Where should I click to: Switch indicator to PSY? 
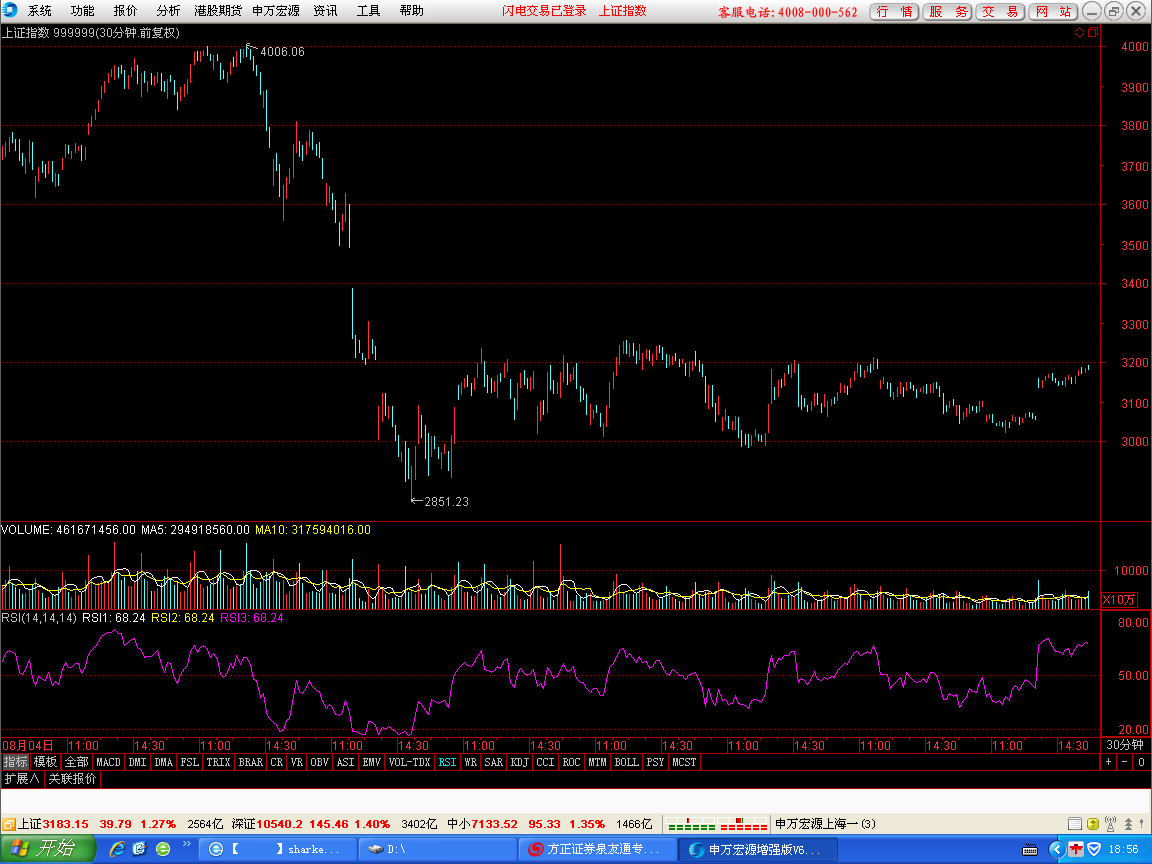655,762
